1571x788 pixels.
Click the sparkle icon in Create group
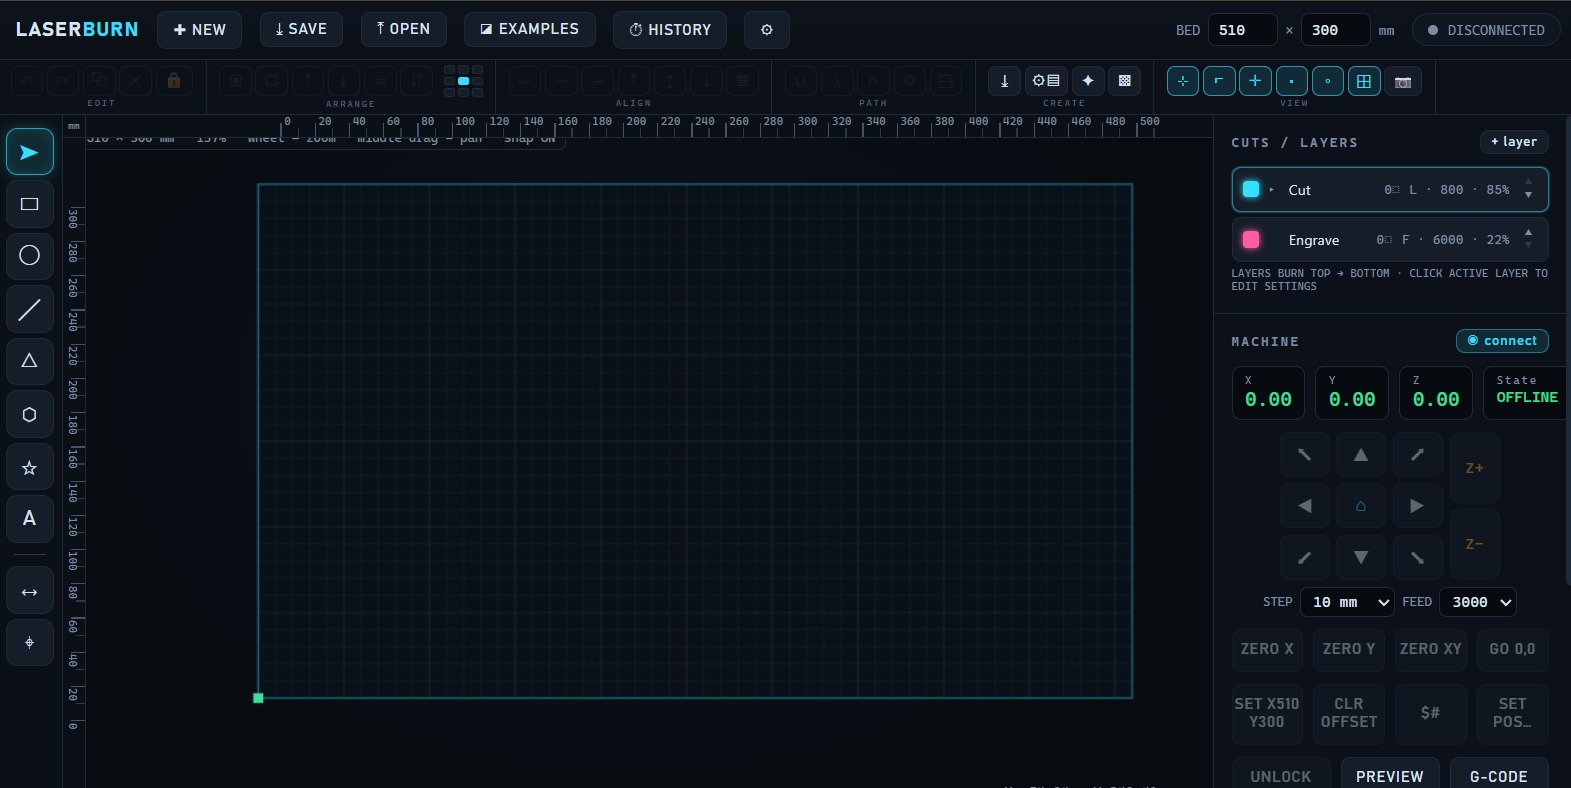[x=1088, y=81]
